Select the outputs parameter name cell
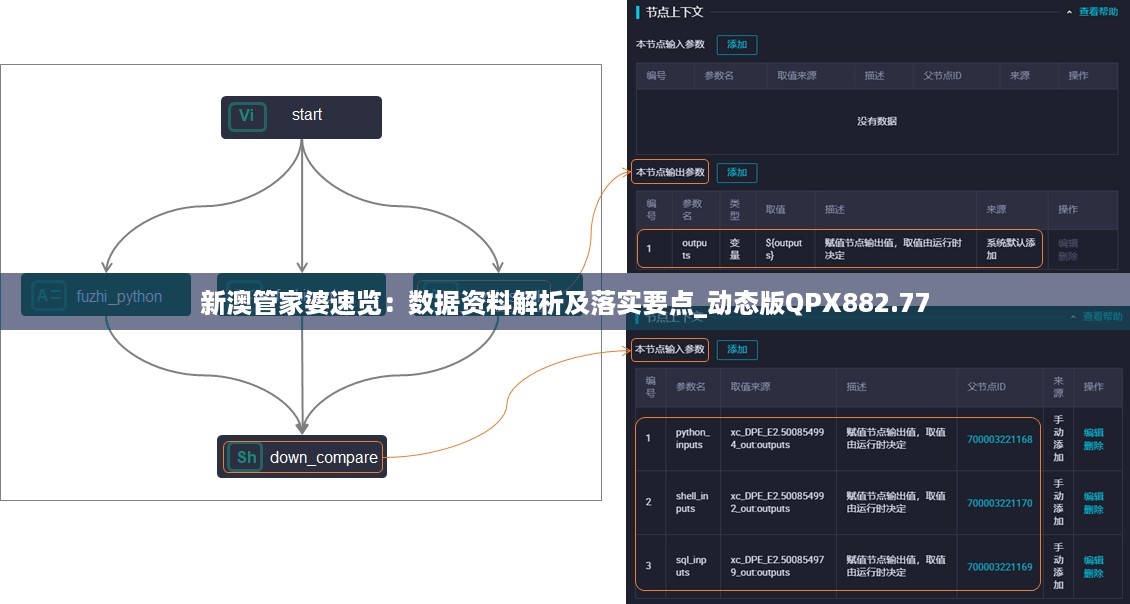The image size is (1130, 604). [695, 249]
